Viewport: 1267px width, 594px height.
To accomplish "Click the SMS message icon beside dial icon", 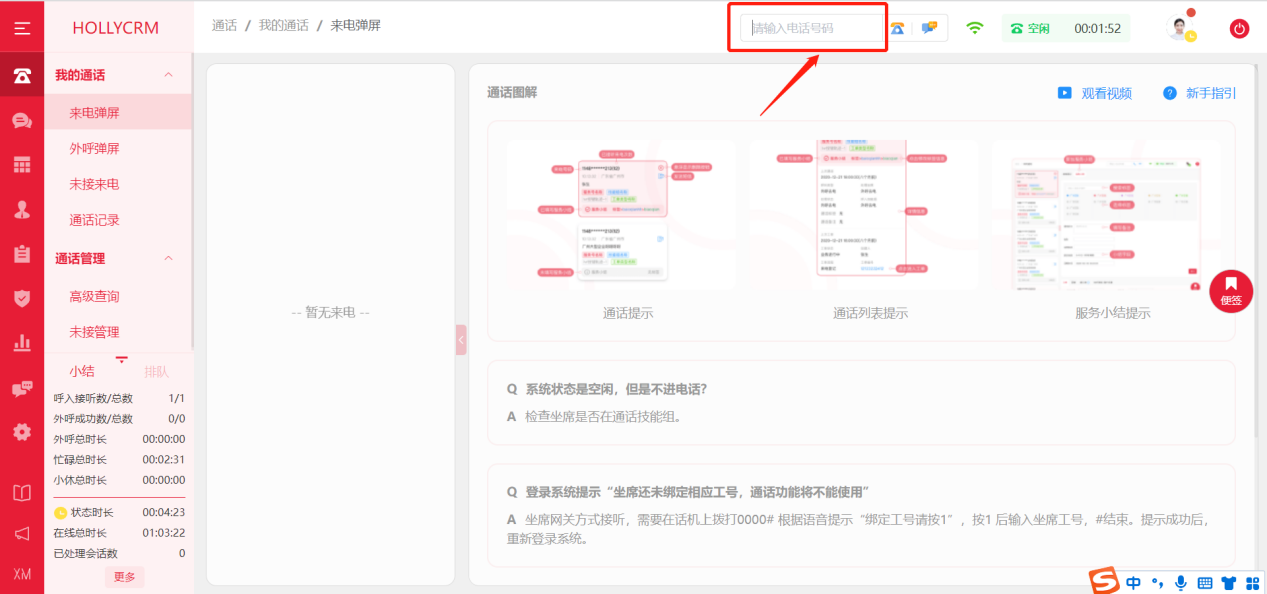I will [x=930, y=28].
